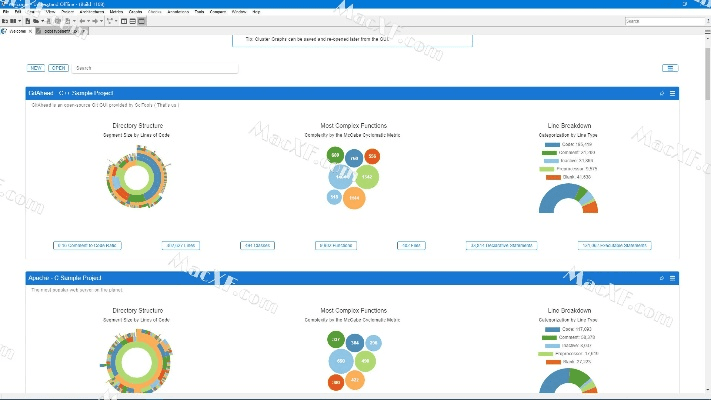Click the Apache panel search icon
Viewport: 711px width, 400px height.
coord(662,277)
